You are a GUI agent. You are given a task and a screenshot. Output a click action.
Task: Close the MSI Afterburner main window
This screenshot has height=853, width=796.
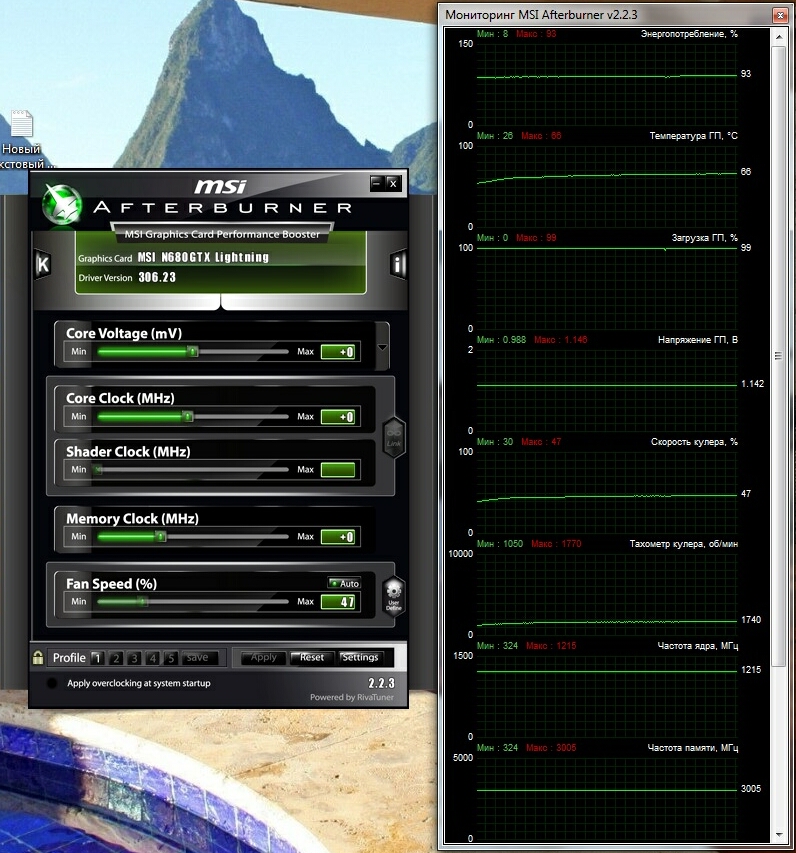tap(393, 183)
